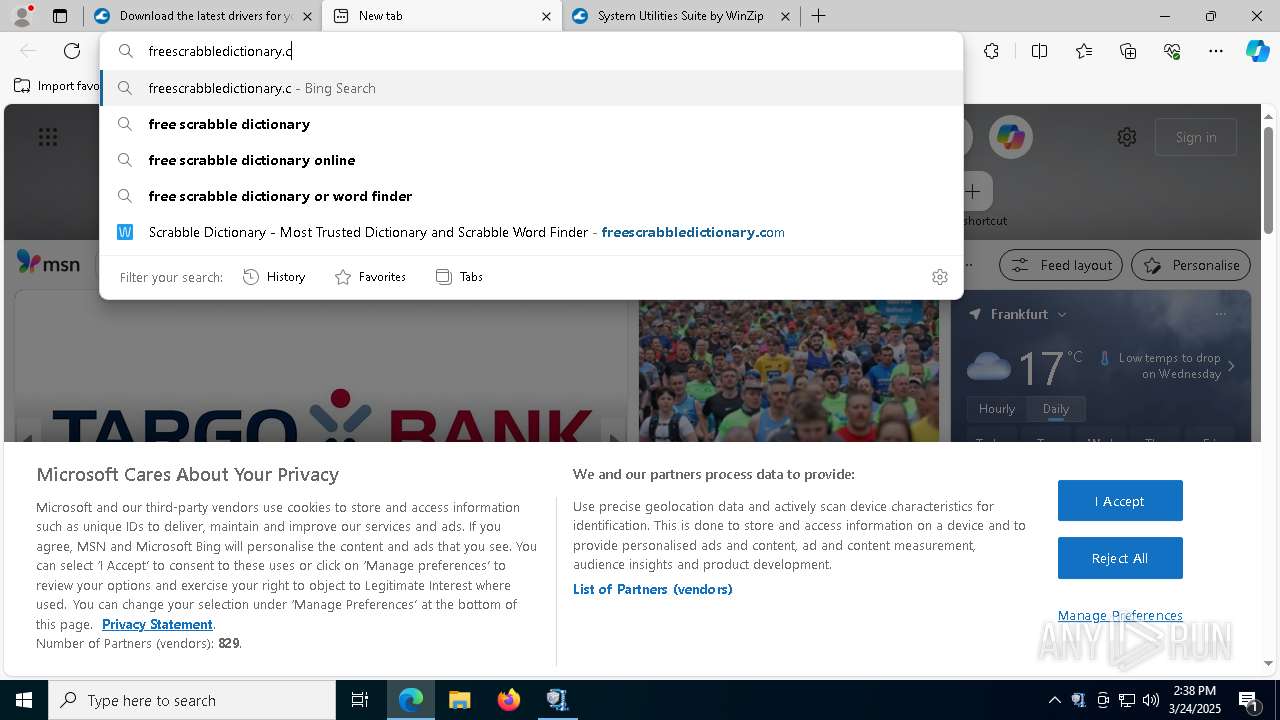The width and height of the screenshot is (1280, 720).
Task: Open the marathon runners news thumbnail
Action: 789,370
